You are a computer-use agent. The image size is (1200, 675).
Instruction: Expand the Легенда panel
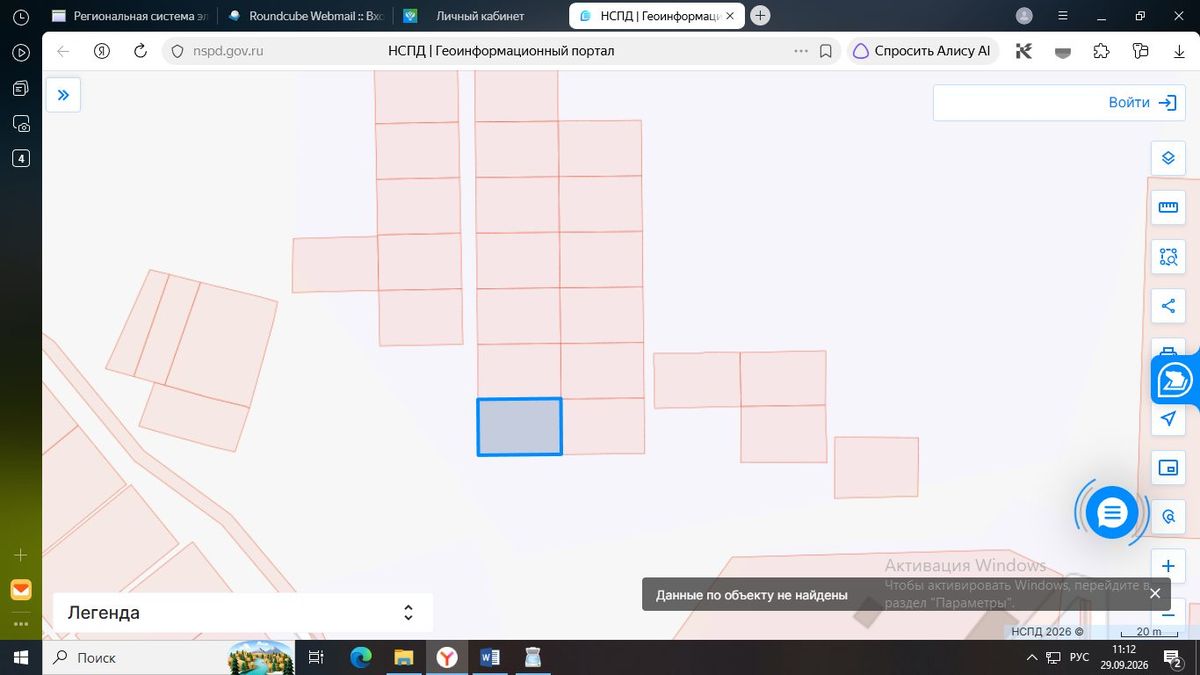242,613
